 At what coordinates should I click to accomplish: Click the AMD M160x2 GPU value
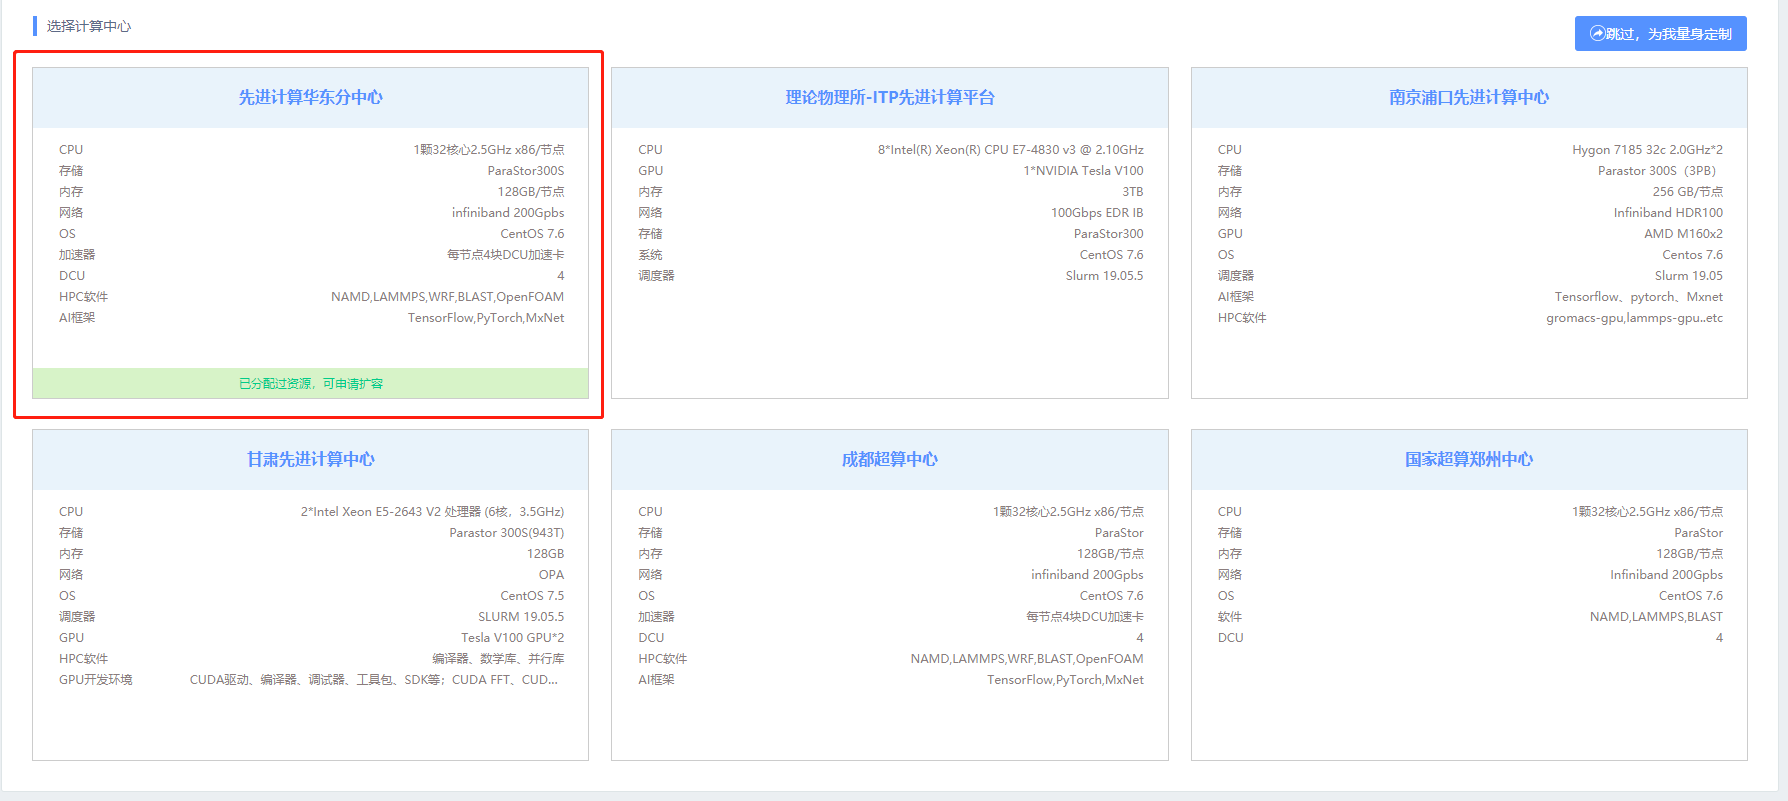[x=1683, y=234]
